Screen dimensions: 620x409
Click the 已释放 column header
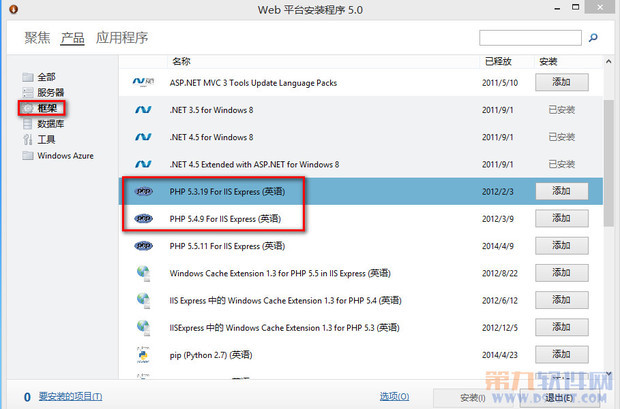tap(498, 61)
